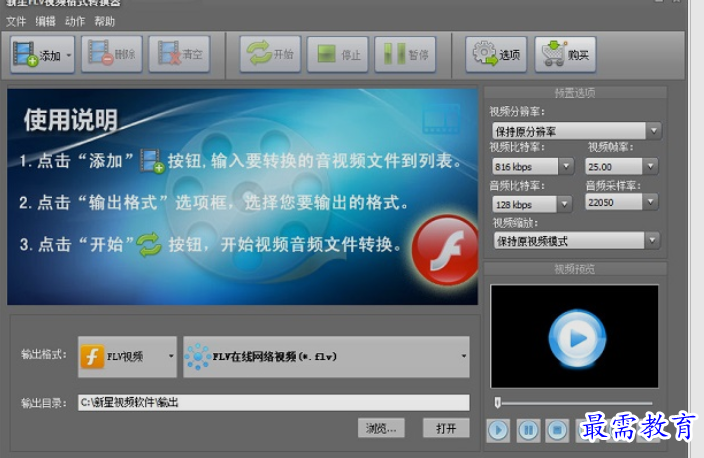
Task: Click the film-add icon in instruction step 1
Action: pos(152,161)
